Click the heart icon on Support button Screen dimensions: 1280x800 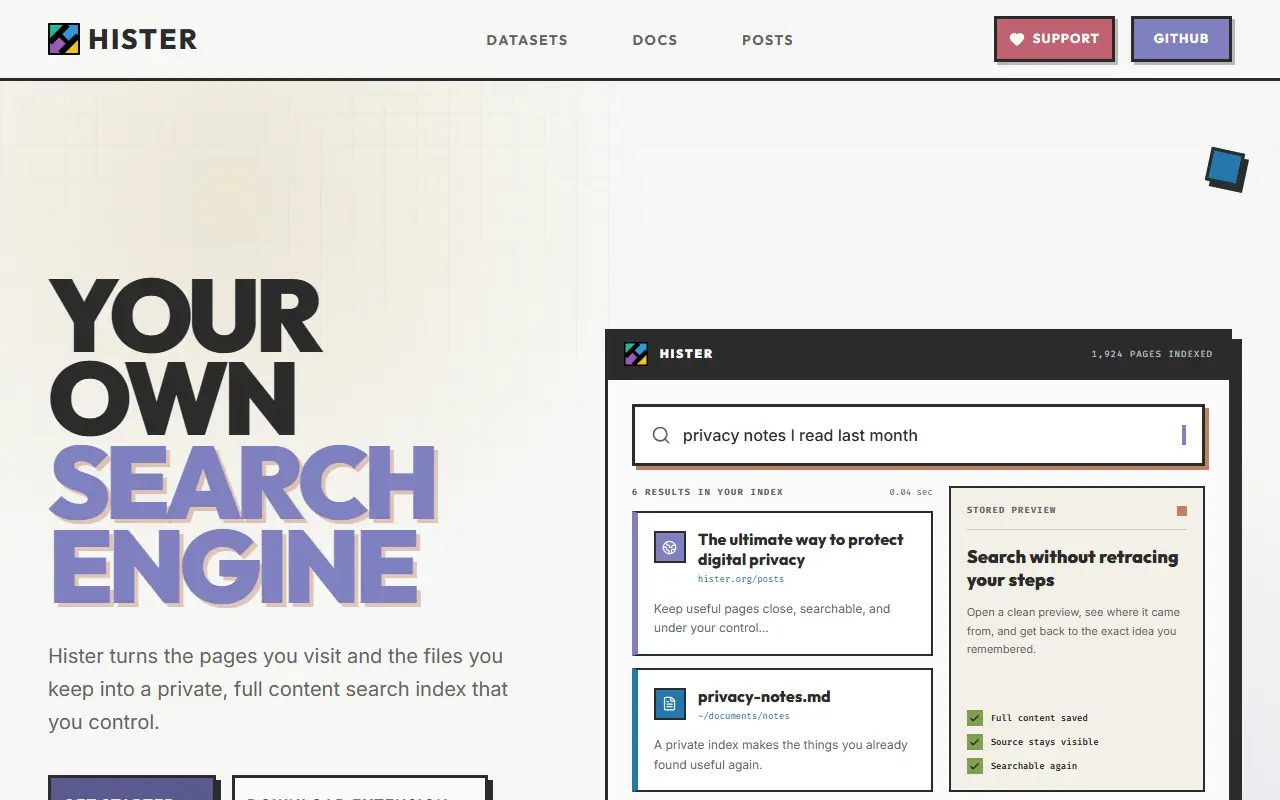click(x=1017, y=39)
